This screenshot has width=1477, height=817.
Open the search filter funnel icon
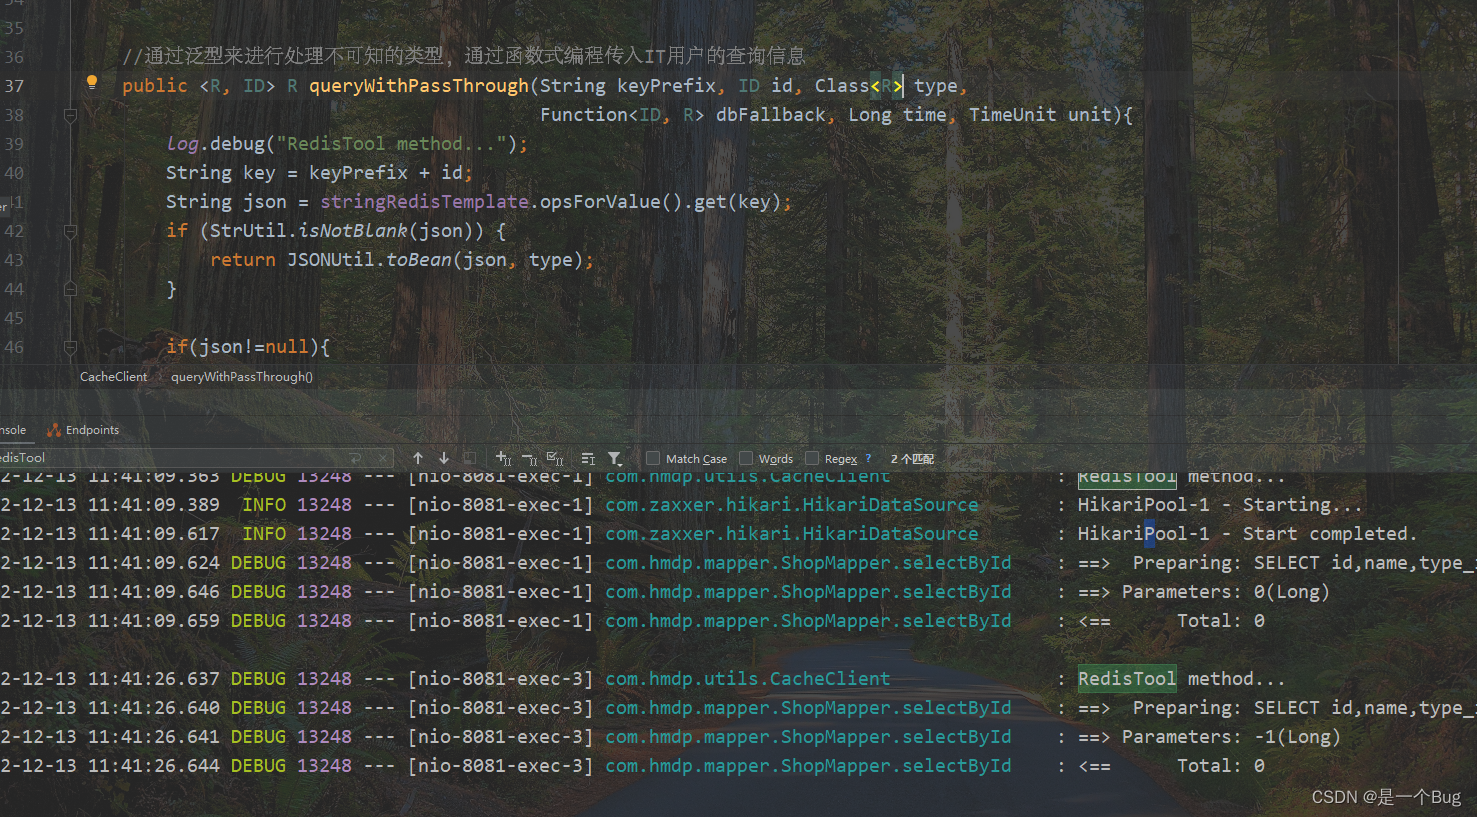(615, 458)
